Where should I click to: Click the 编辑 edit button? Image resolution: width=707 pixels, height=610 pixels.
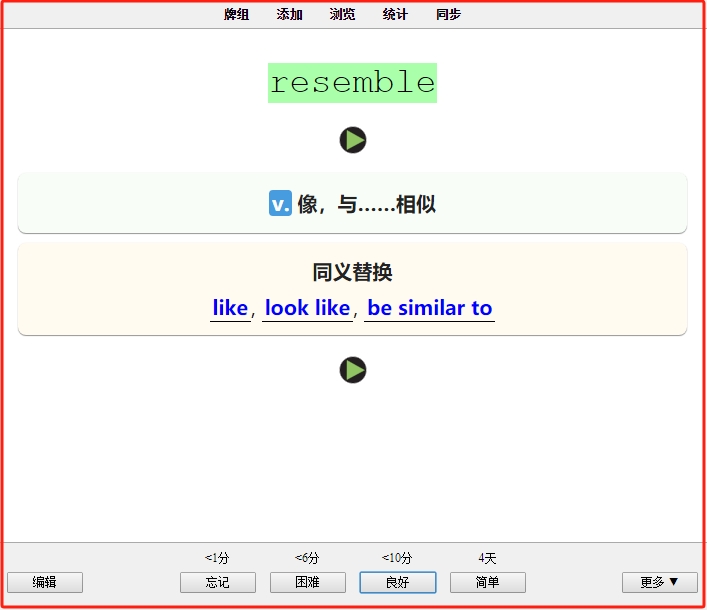[x=45, y=582]
